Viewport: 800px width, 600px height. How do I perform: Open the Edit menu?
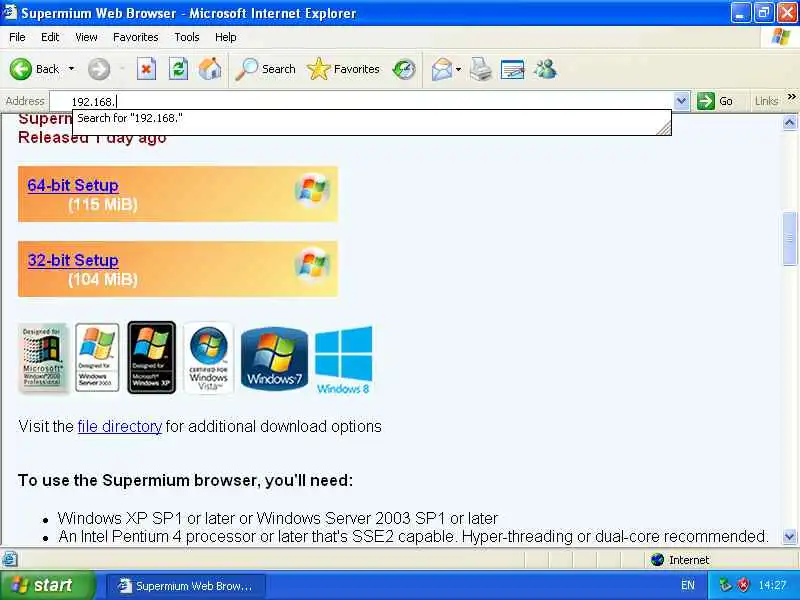coord(50,37)
